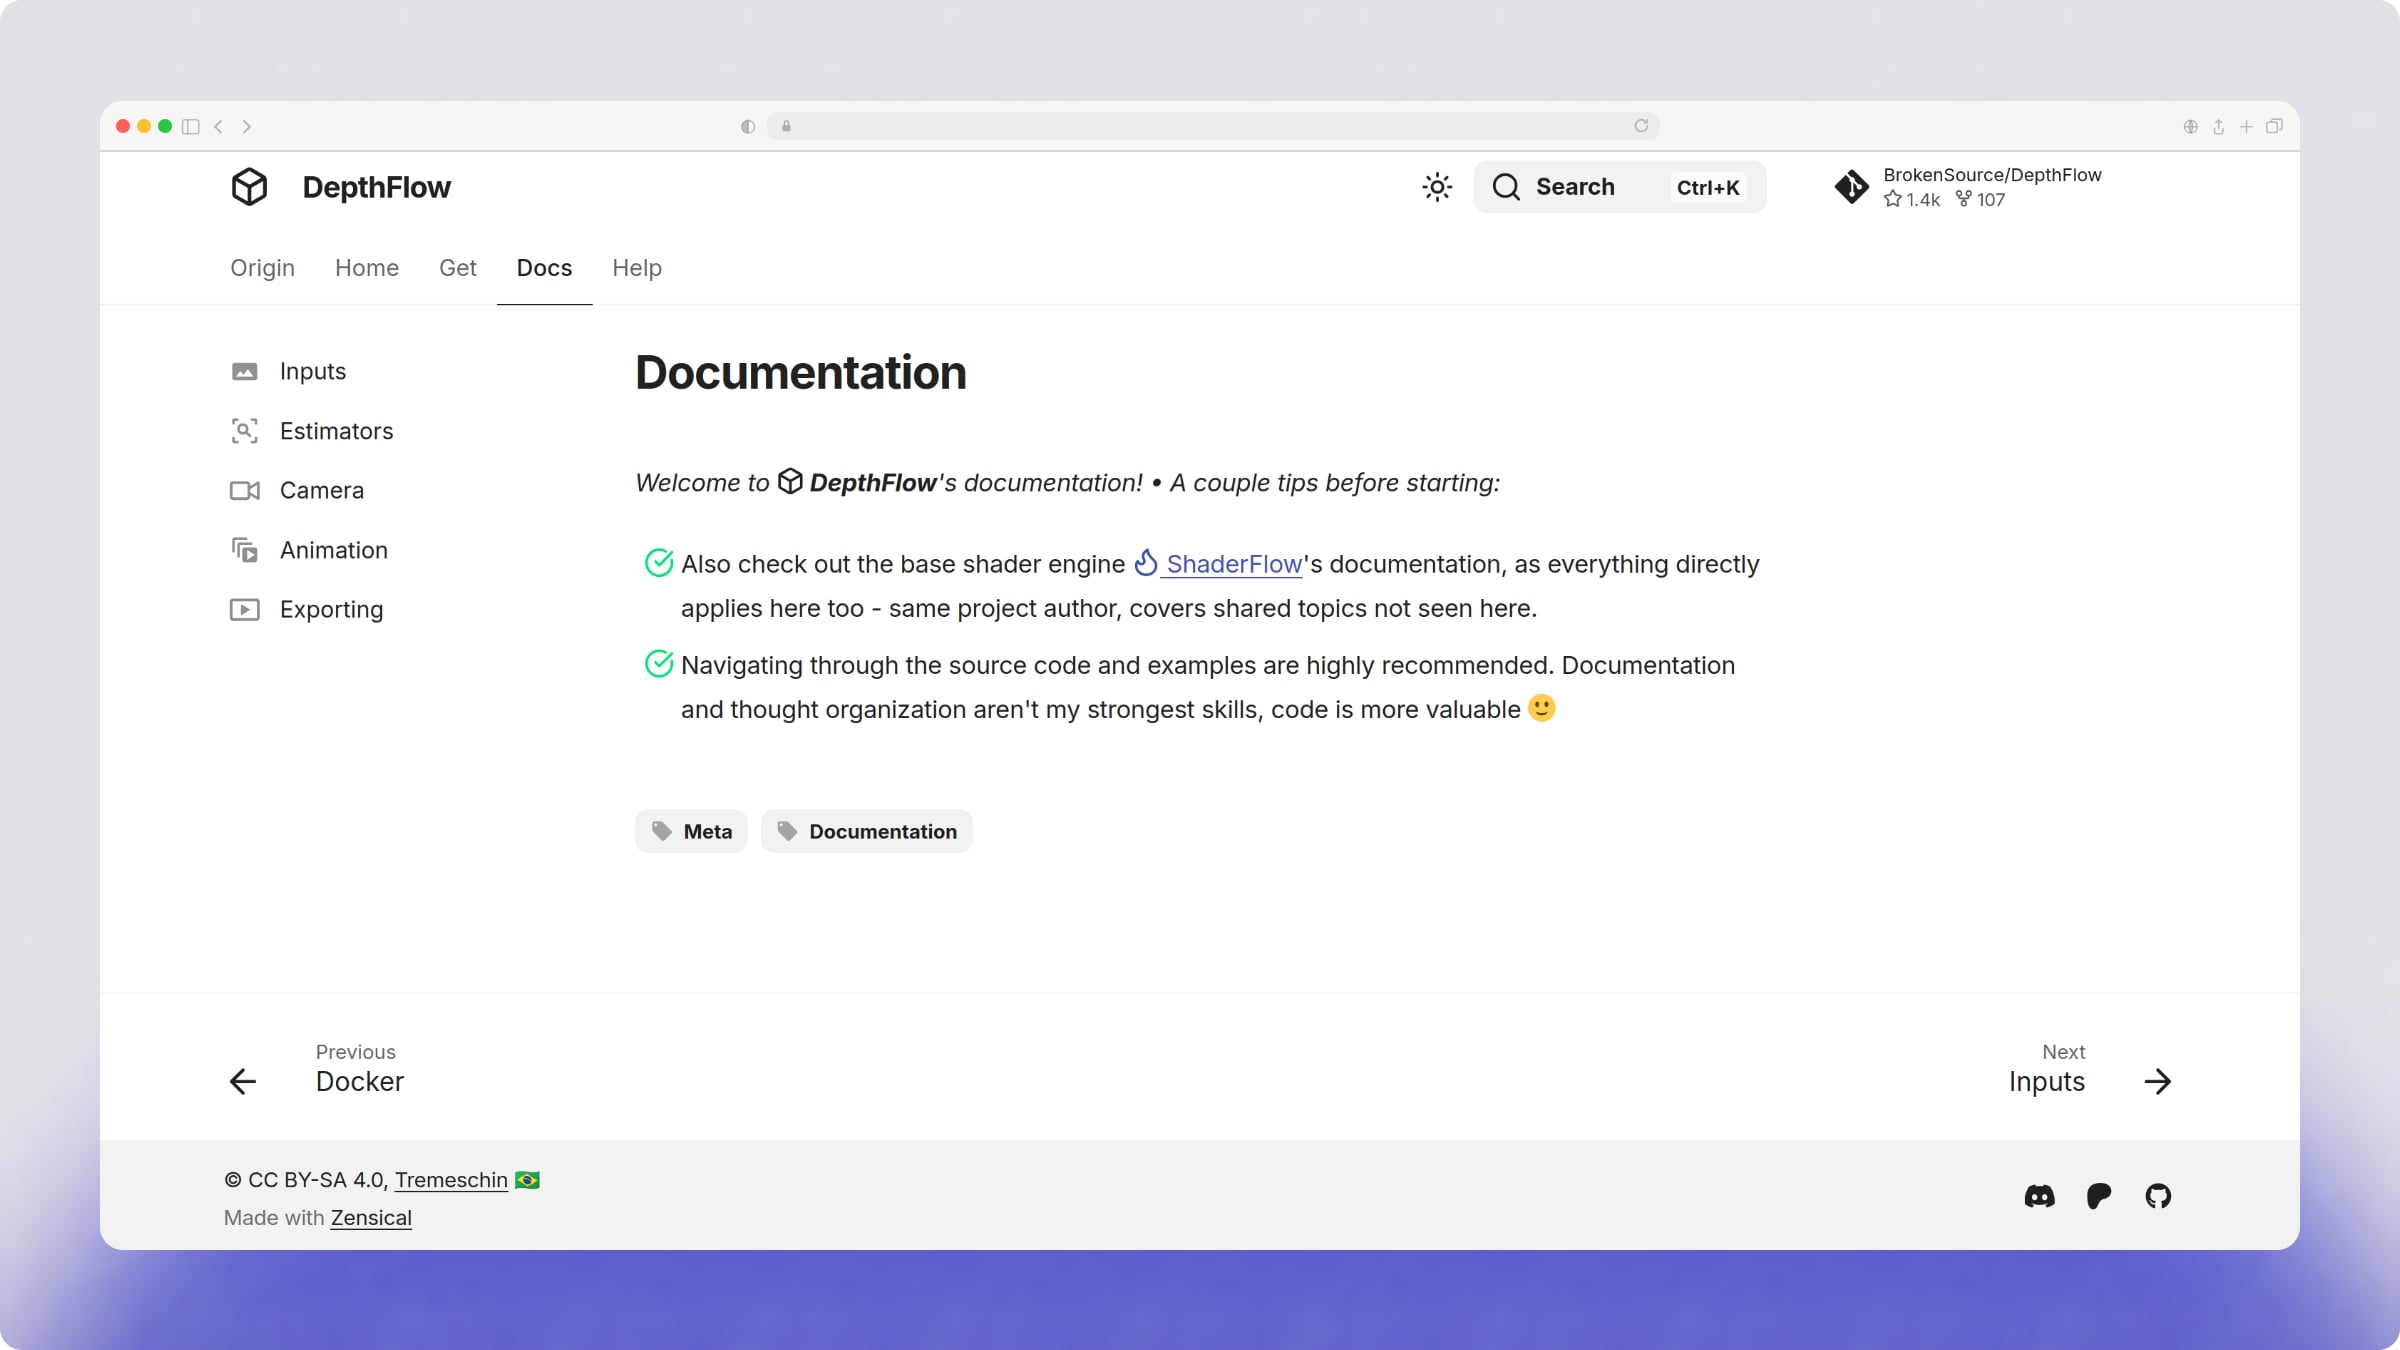Screen dimensions: 2400x1350
Task: Click the Estimators scan icon in sidebar
Action: [245, 431]
